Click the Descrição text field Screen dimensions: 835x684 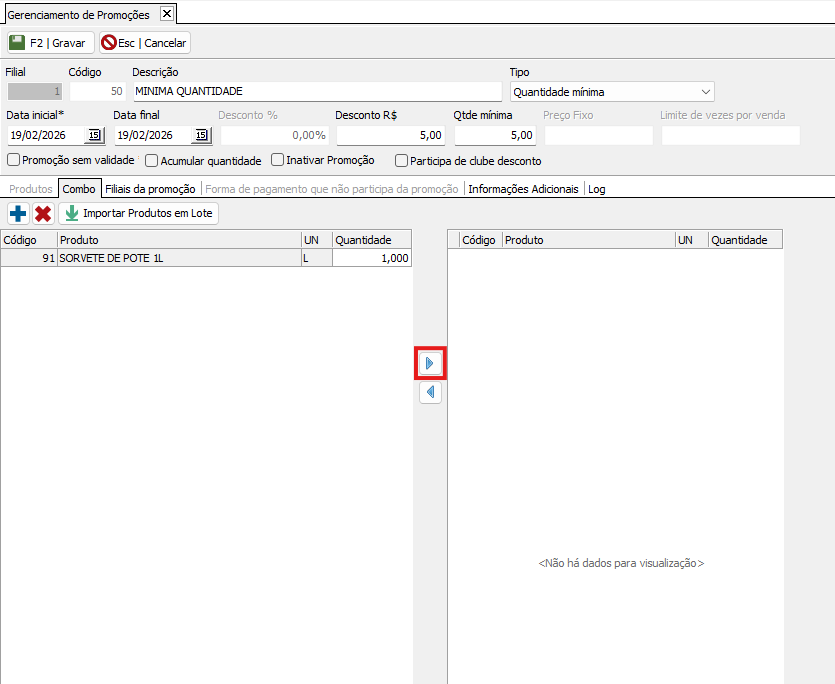(x=316, y=92)
